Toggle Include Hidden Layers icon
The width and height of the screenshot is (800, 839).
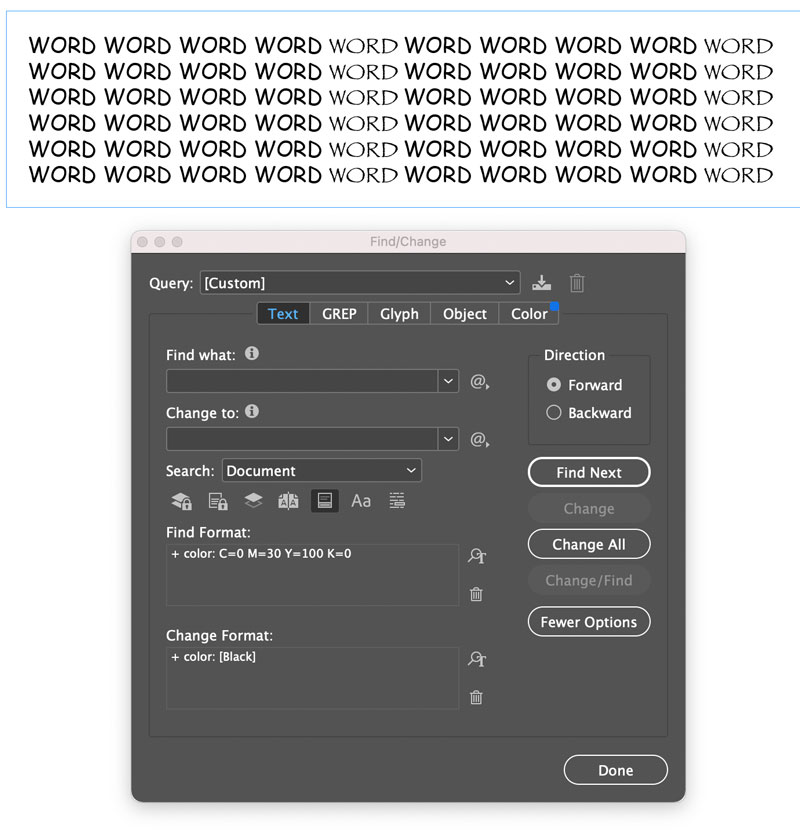tap(253, 500)
